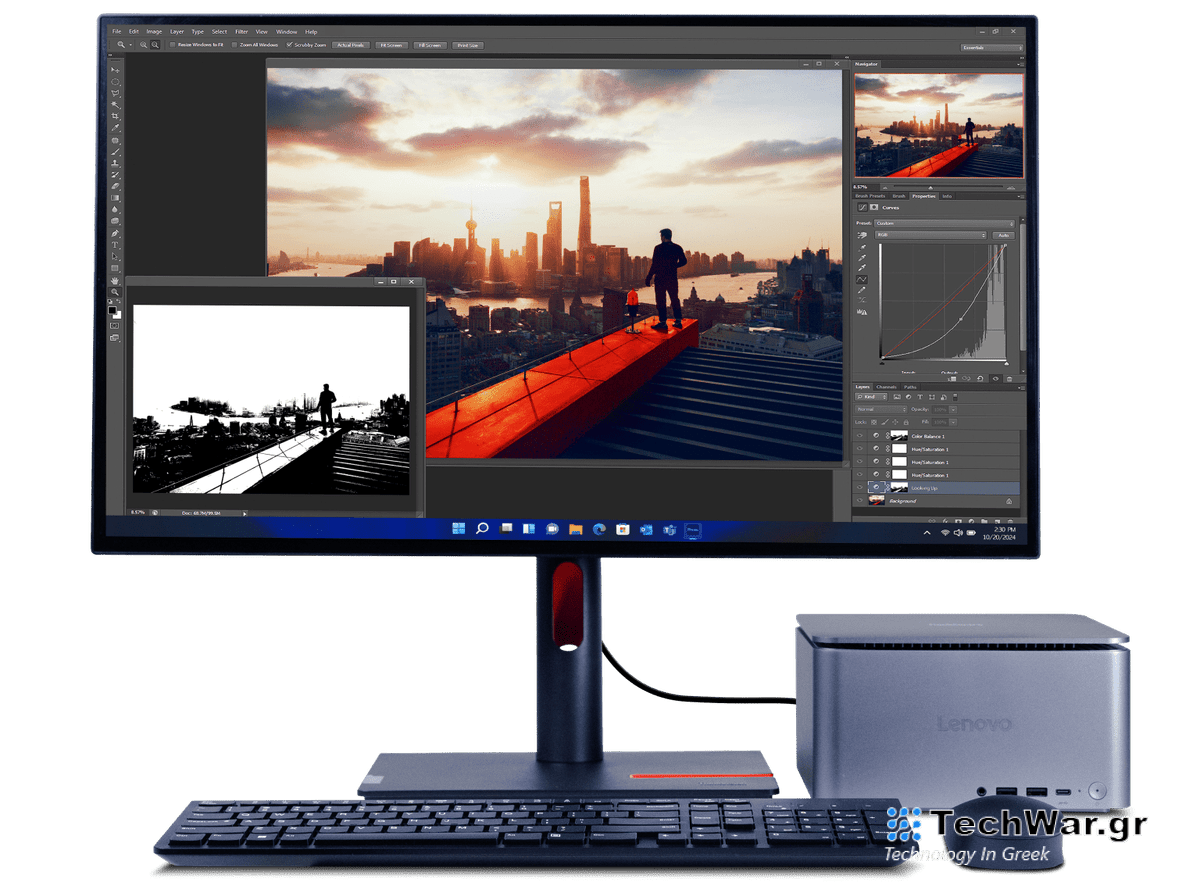Viewport: 1200px width, 886px height.
Task: Click the lock position icon in Layers panel
Action: [x=895, y=422]
